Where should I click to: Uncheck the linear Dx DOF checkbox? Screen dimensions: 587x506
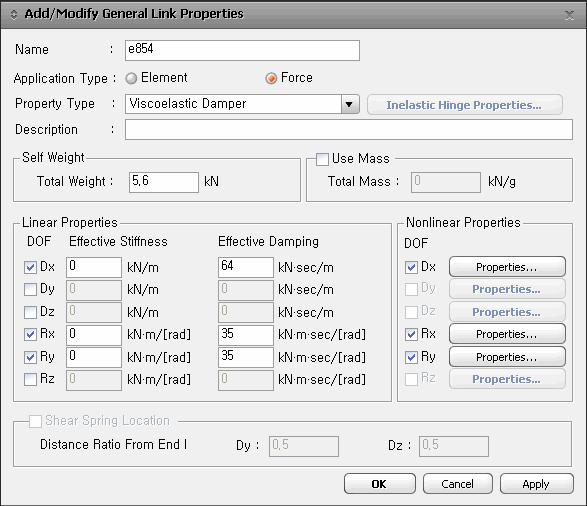click(x=30, y=267)
